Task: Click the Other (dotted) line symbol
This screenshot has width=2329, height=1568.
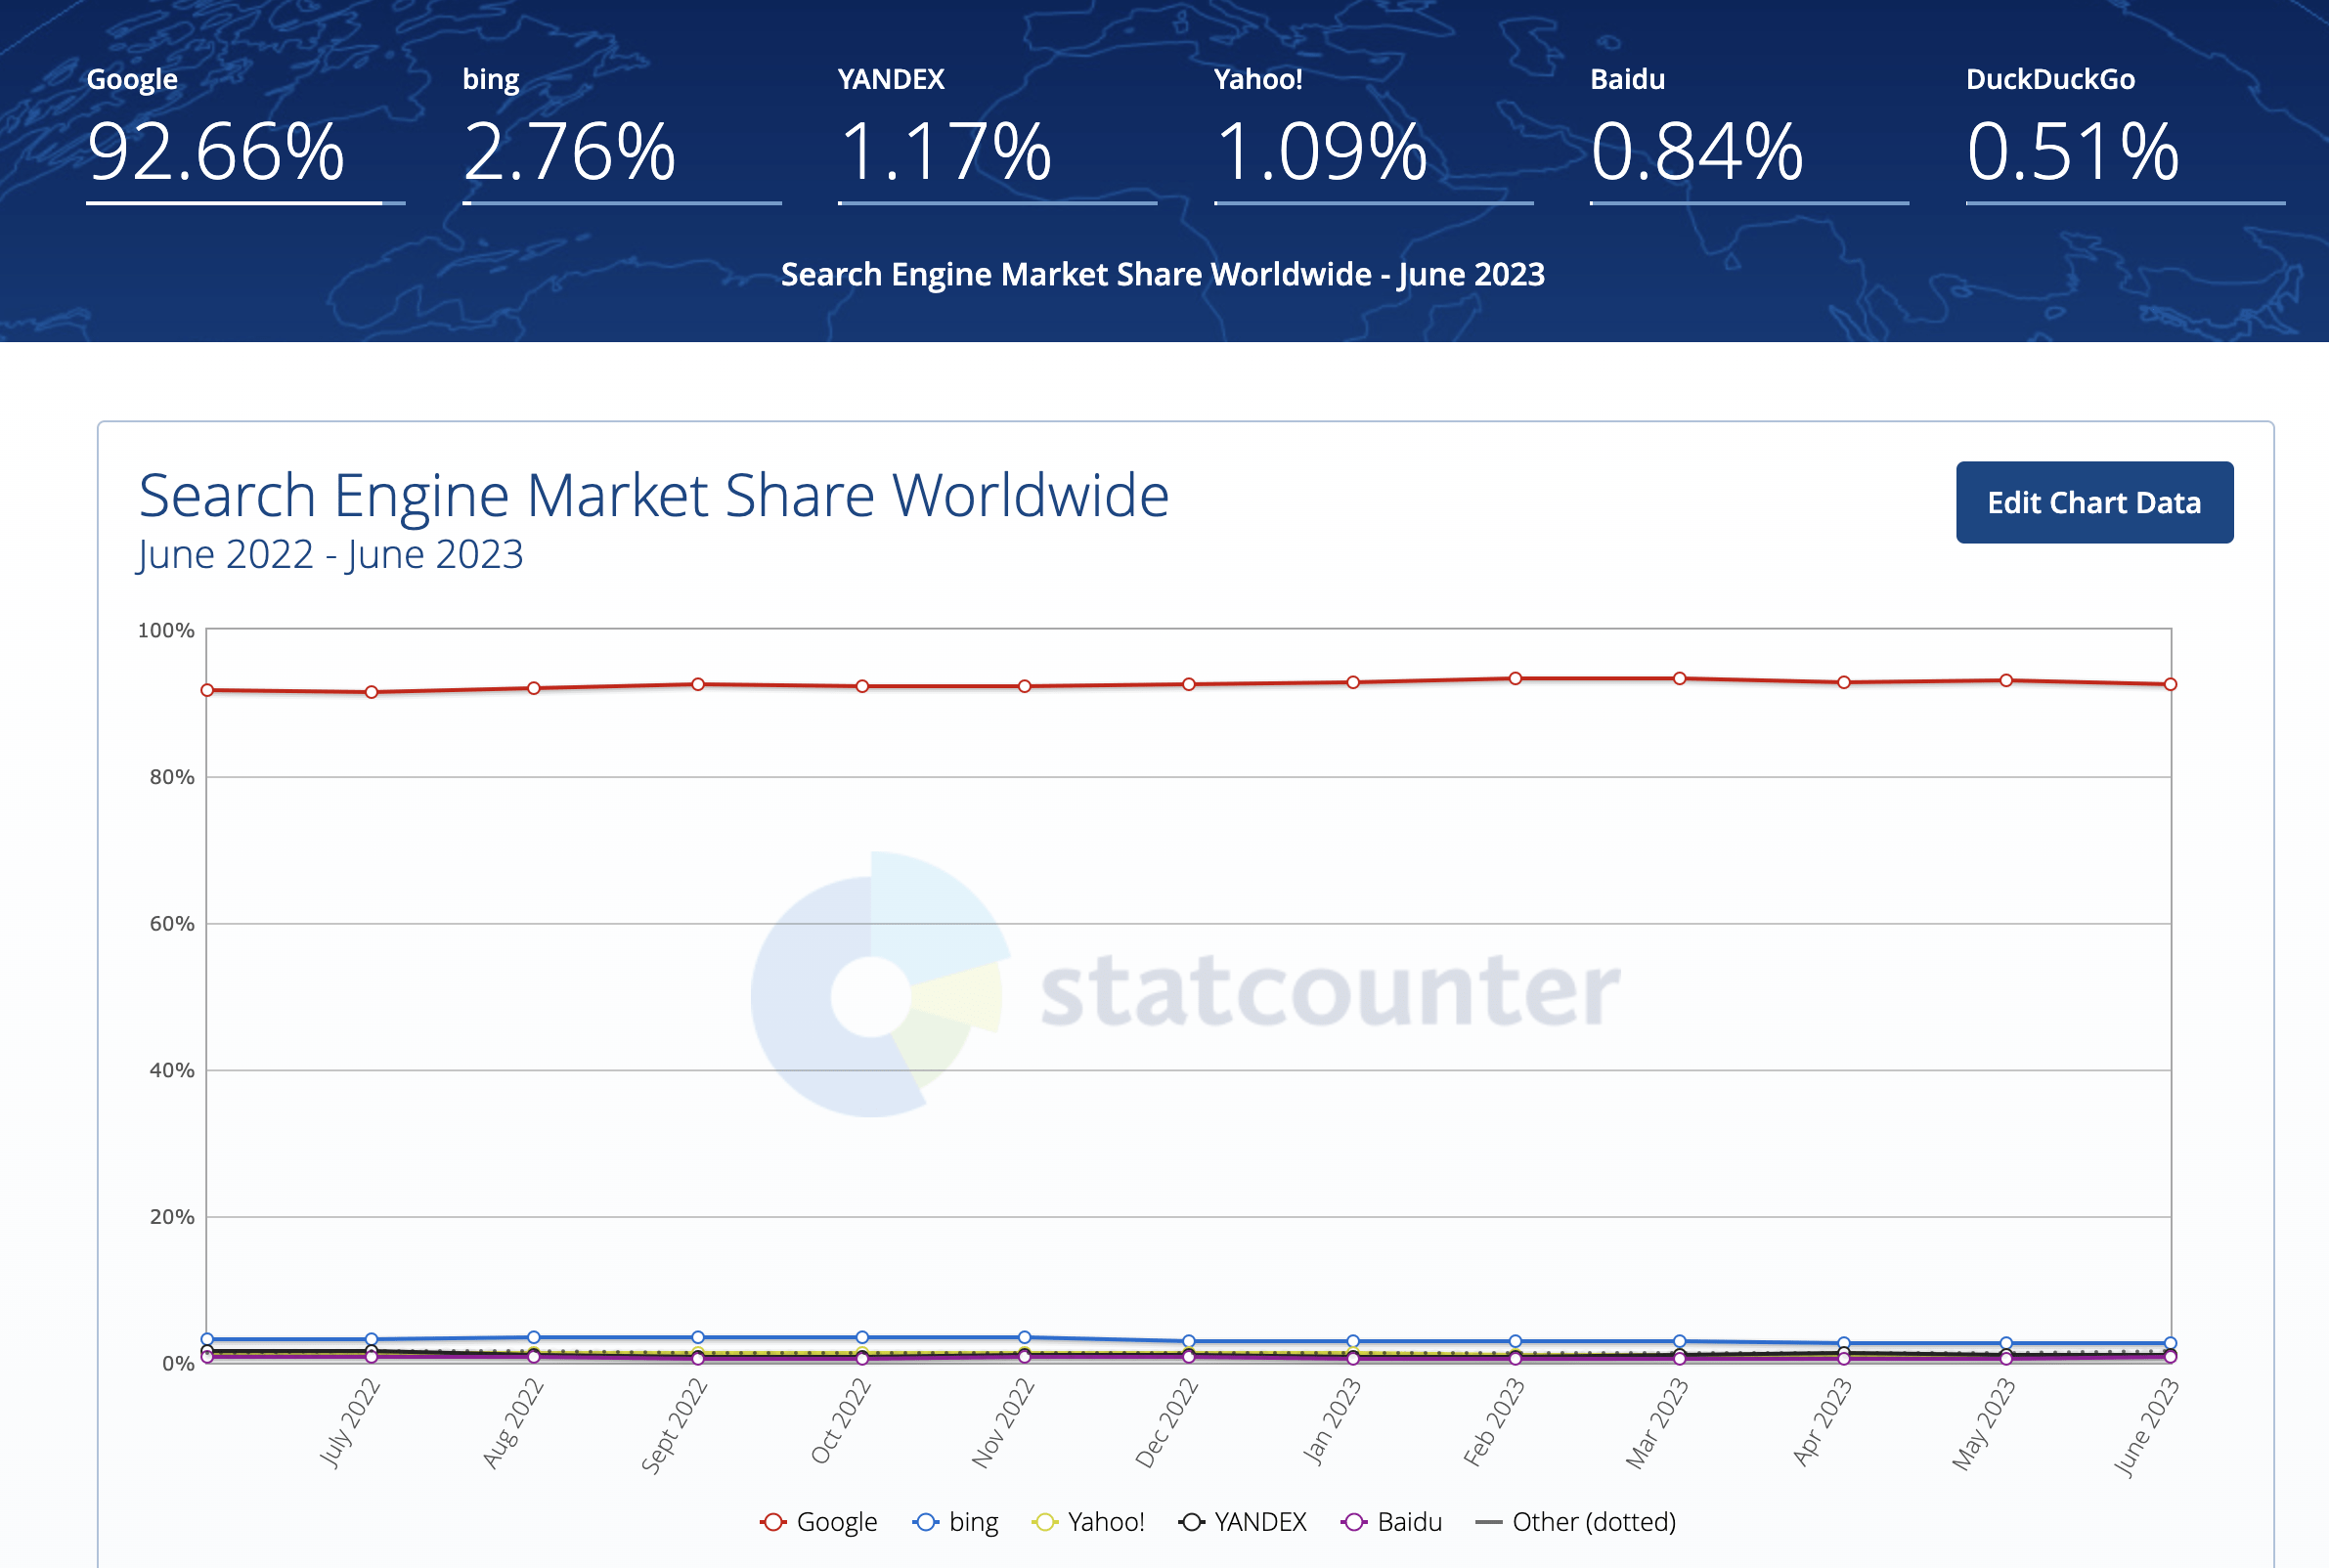Action: [1487, 1521]
